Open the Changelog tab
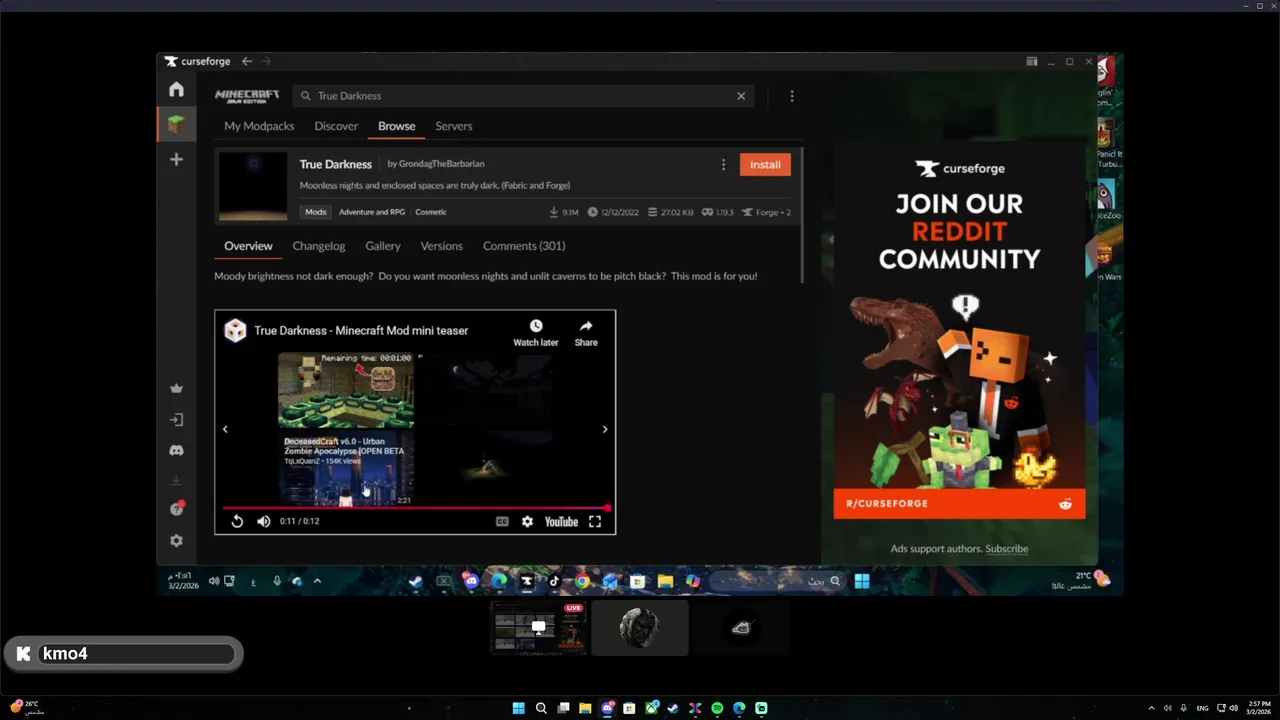1280x720 pixels. click(319, 246)
